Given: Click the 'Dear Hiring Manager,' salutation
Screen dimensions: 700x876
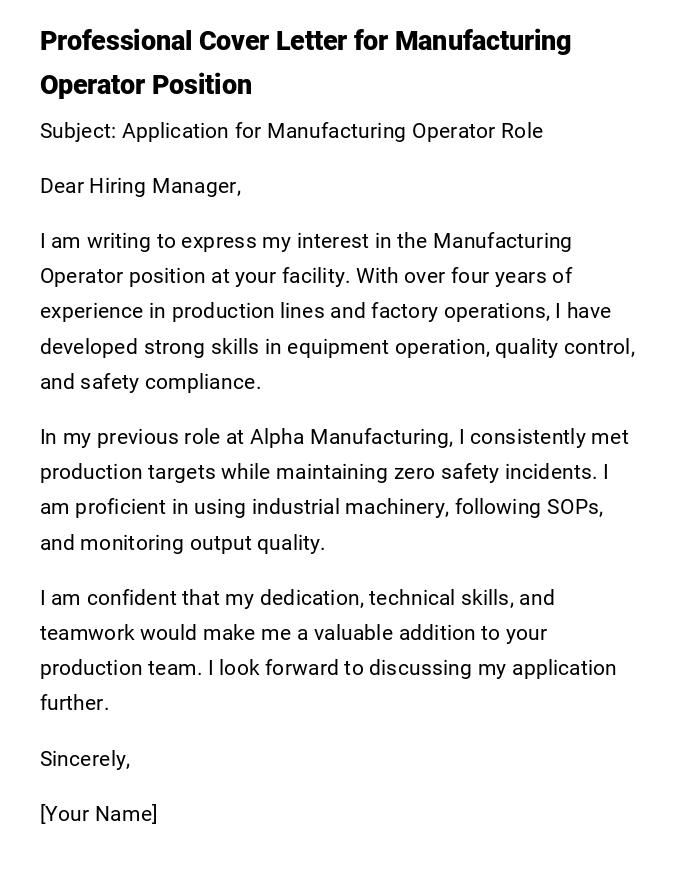Looking at the screenshot, I should click(x=140, y=186).
